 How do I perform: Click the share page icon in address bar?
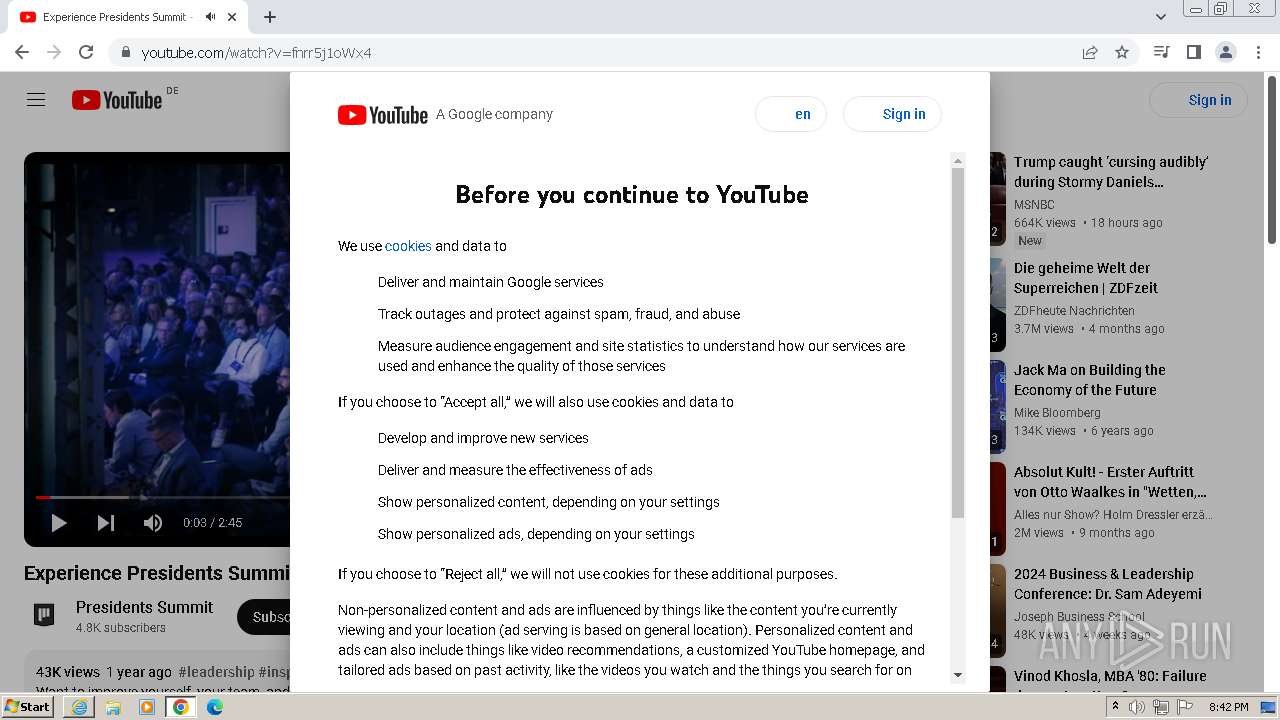point(1090,52)
